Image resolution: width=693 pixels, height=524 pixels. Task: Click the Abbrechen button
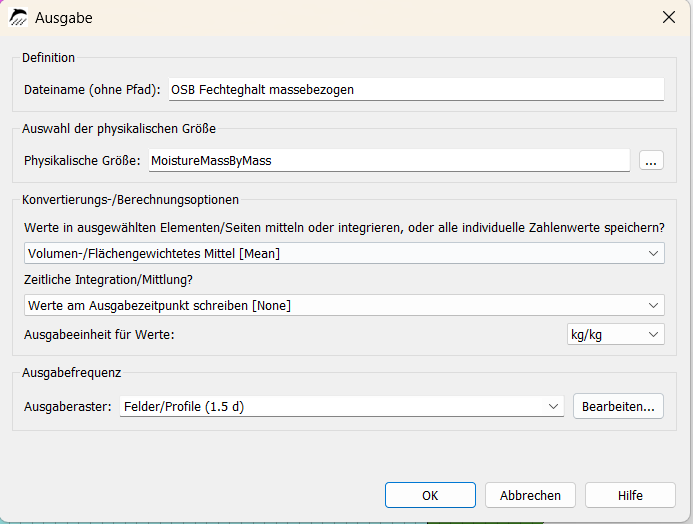tap(530, 495)
